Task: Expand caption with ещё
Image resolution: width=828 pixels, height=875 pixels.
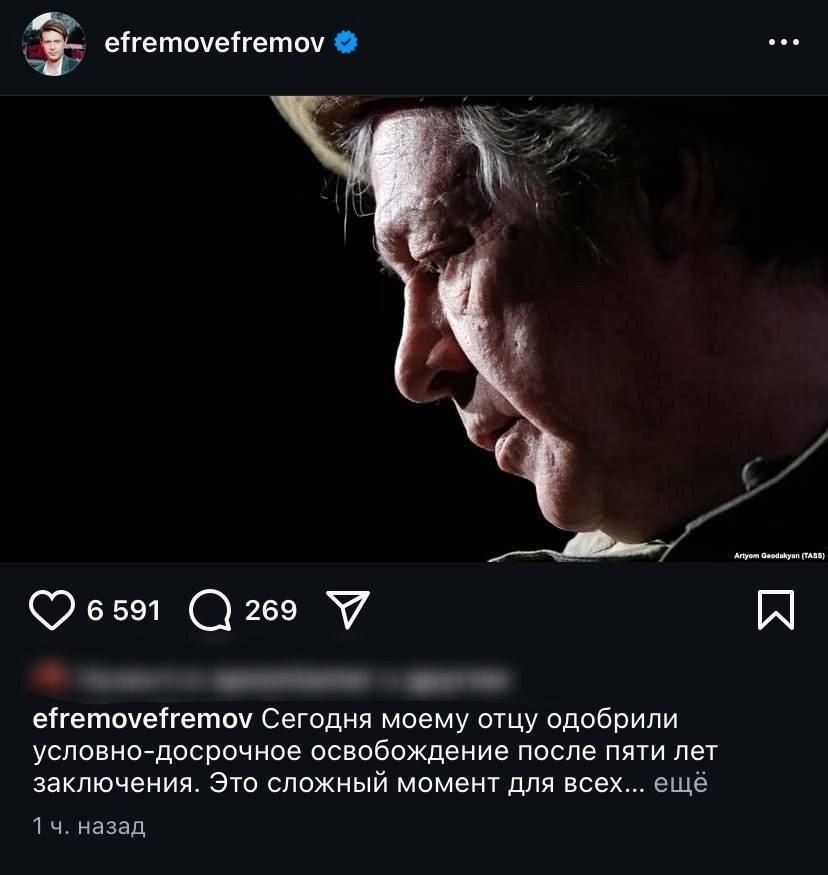Action: (681, 783)
